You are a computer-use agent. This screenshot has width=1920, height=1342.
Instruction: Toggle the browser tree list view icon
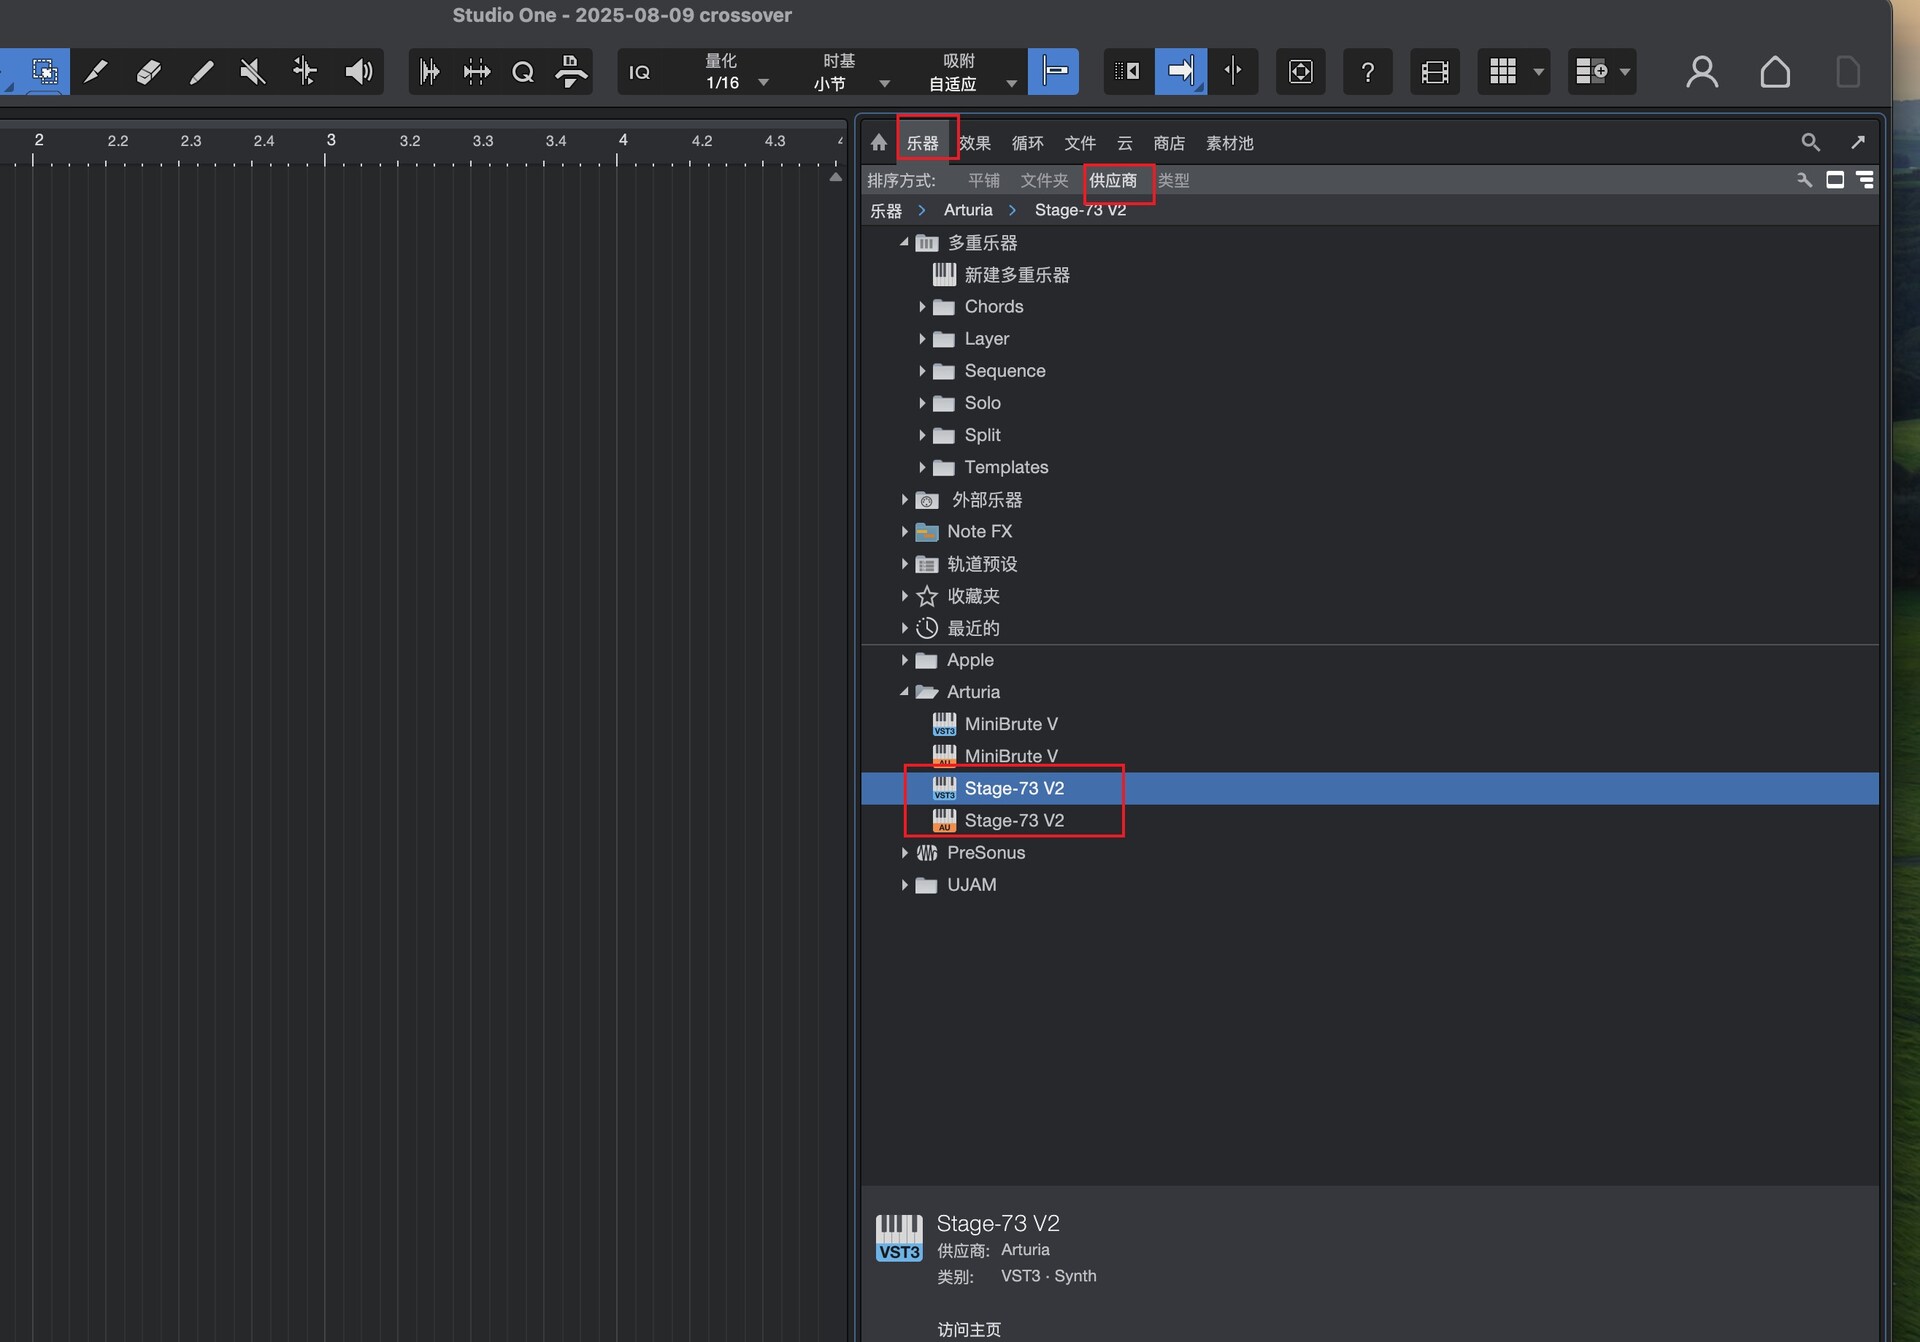[x=1865, y=180]
